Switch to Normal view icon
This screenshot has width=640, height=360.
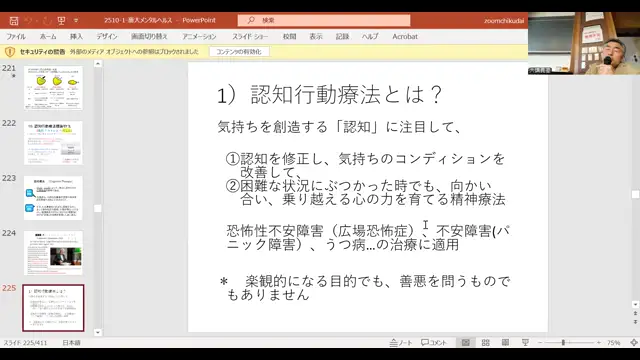466,342
